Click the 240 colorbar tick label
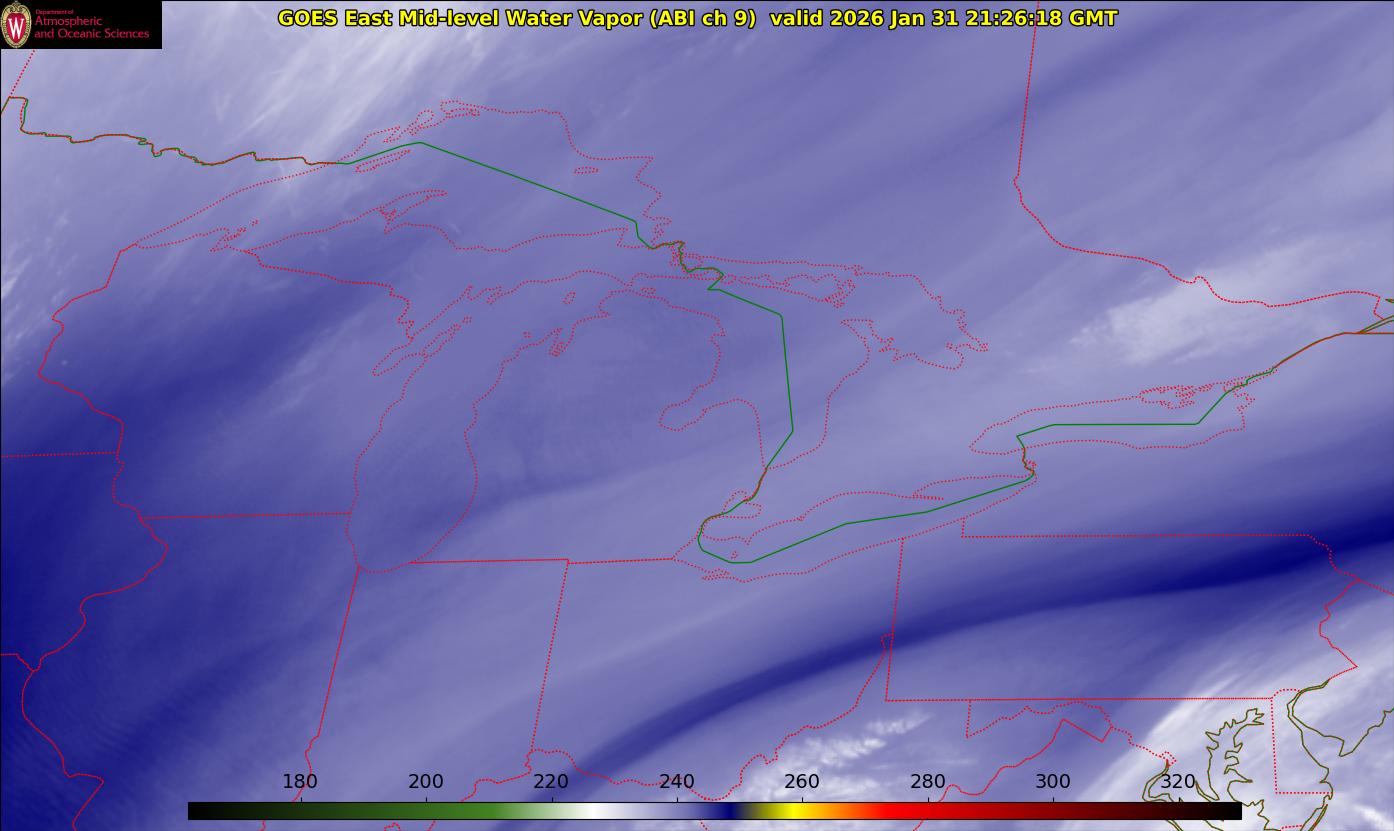 (x=677, y=782)
